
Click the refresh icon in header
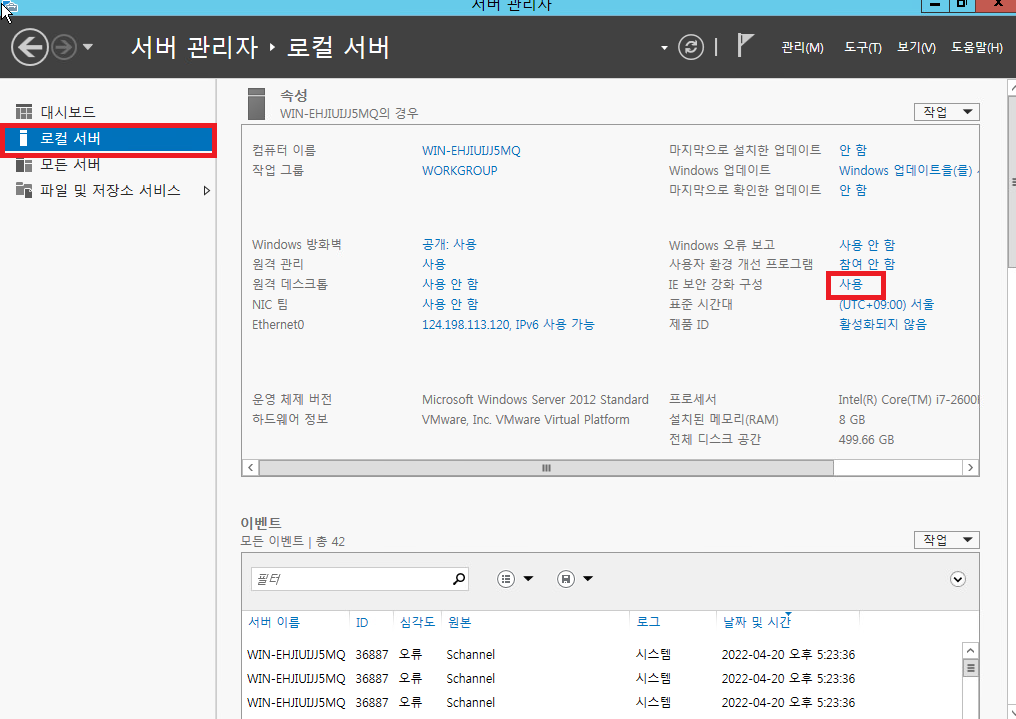coord(691,47)
